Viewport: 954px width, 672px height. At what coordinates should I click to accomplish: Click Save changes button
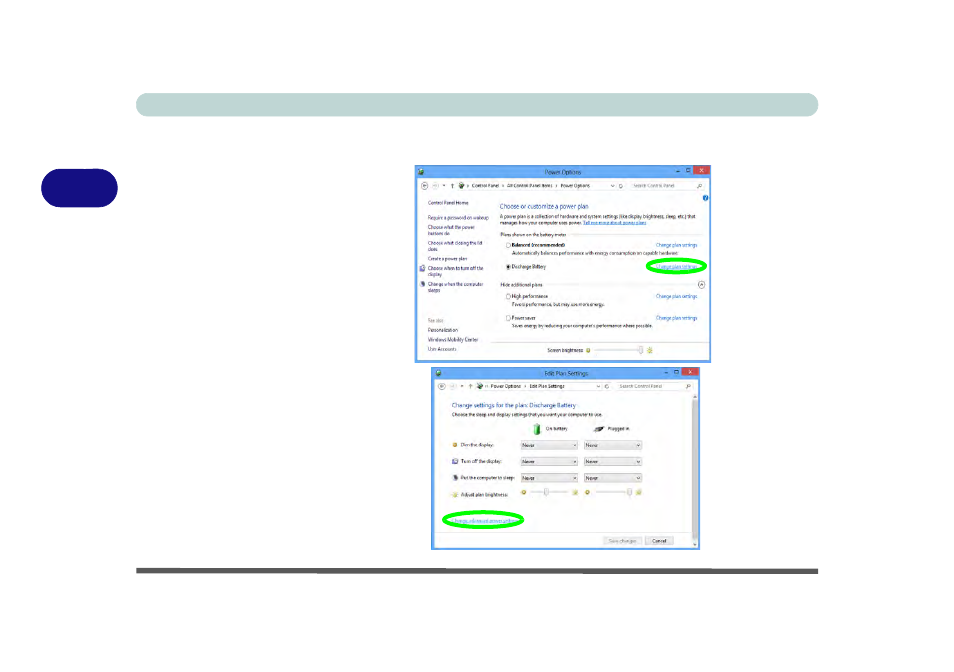pos(622,541)
